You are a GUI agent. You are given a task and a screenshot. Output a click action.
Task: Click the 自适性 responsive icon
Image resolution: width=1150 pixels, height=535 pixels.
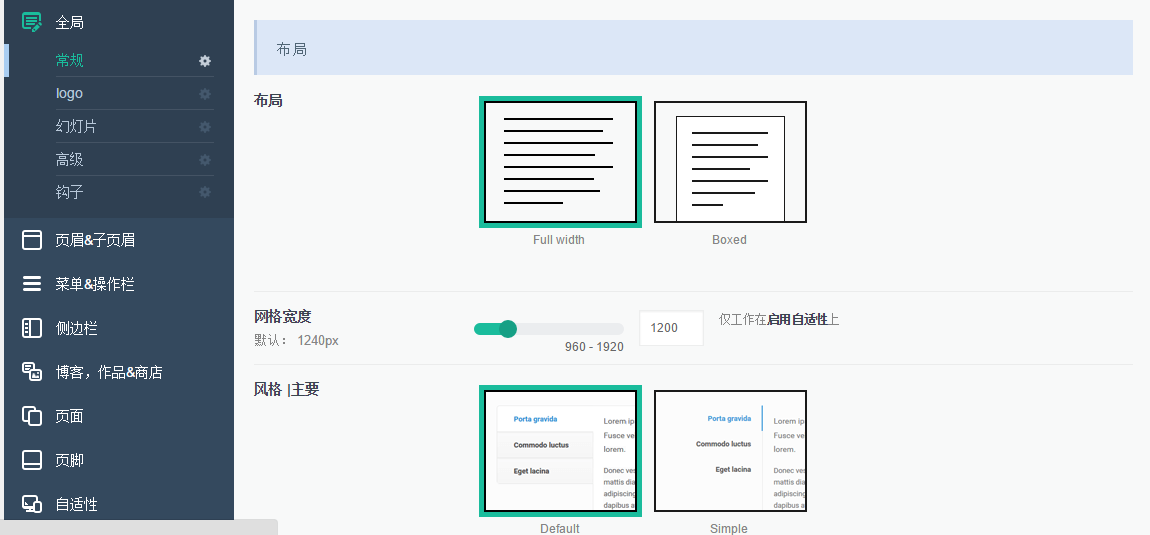[x=32, y=504]
